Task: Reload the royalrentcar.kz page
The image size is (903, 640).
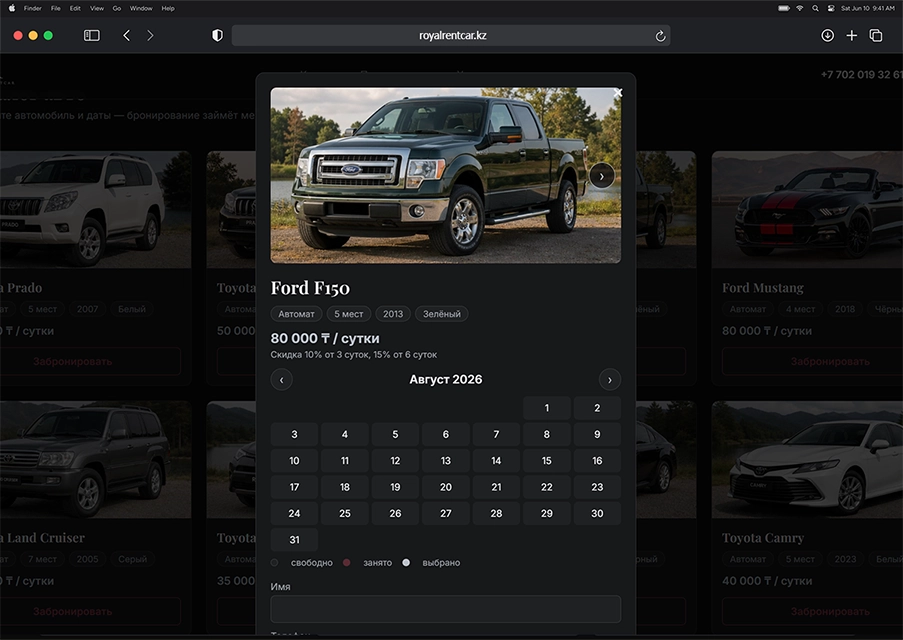Action: (x=660, y=36)
